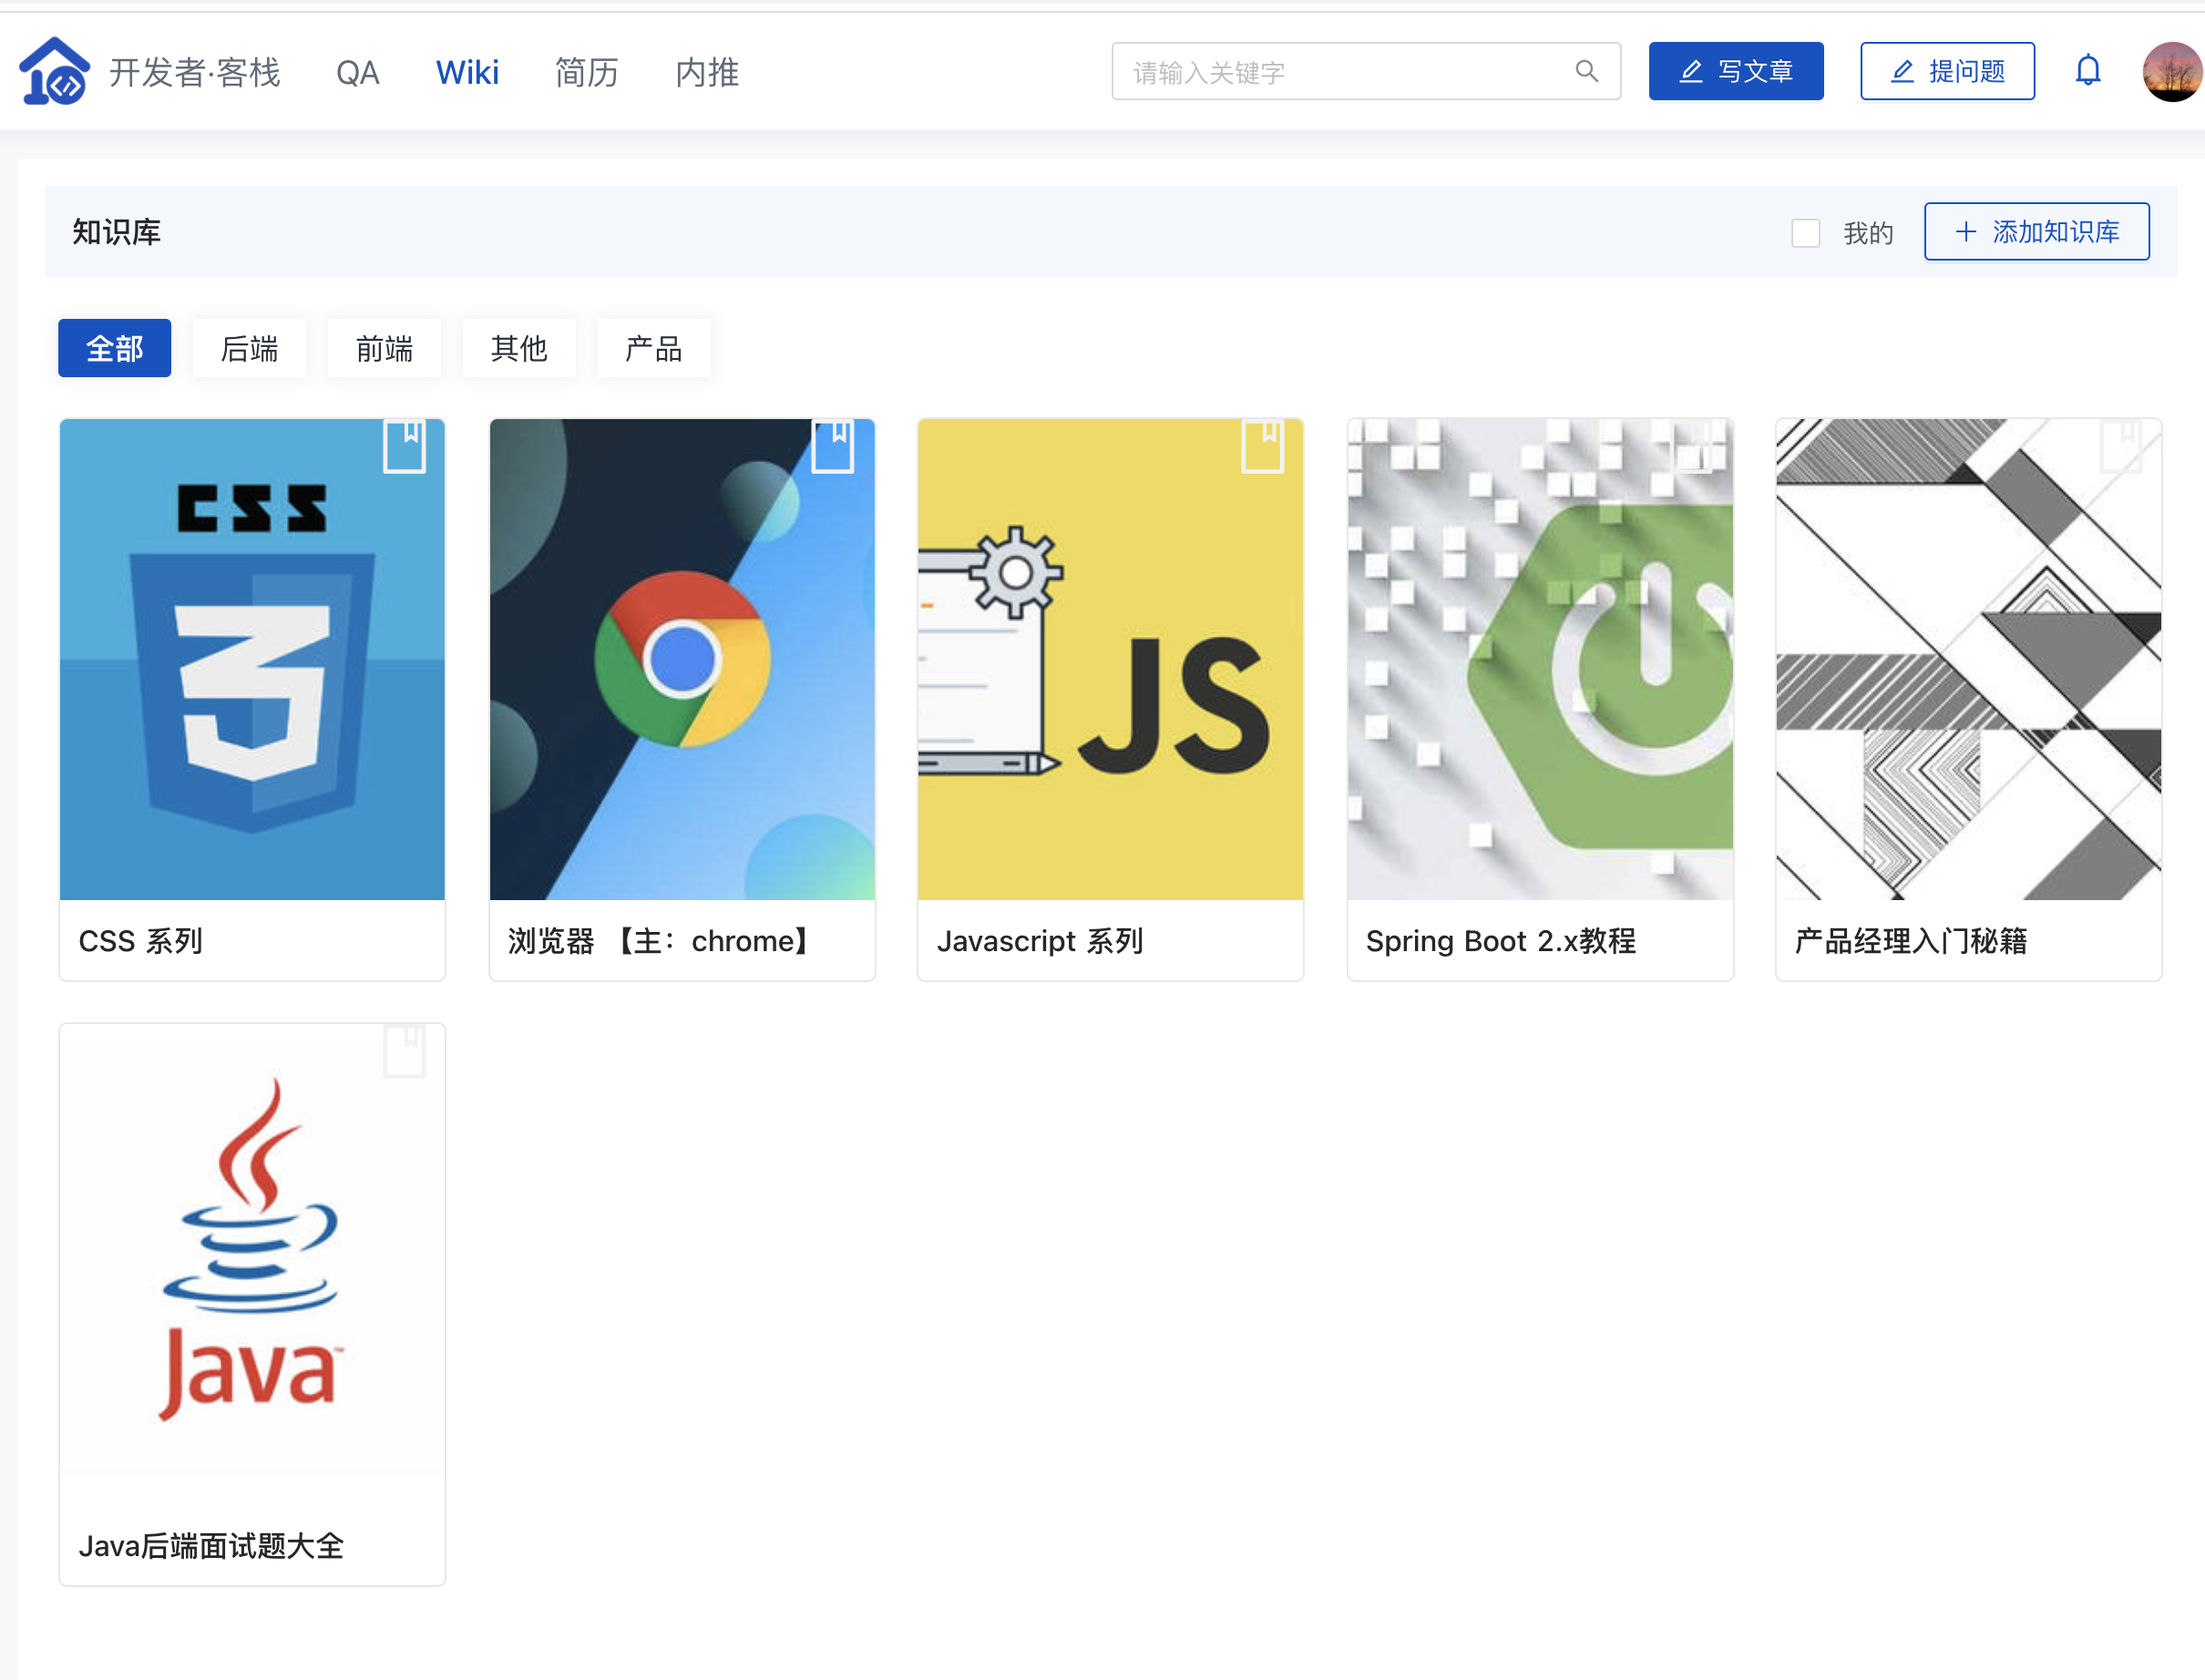The height and width of the screenshot is (1680, 2205).
Task: Click the Spring Boot 2.x教程 title
Action: 1501,941
